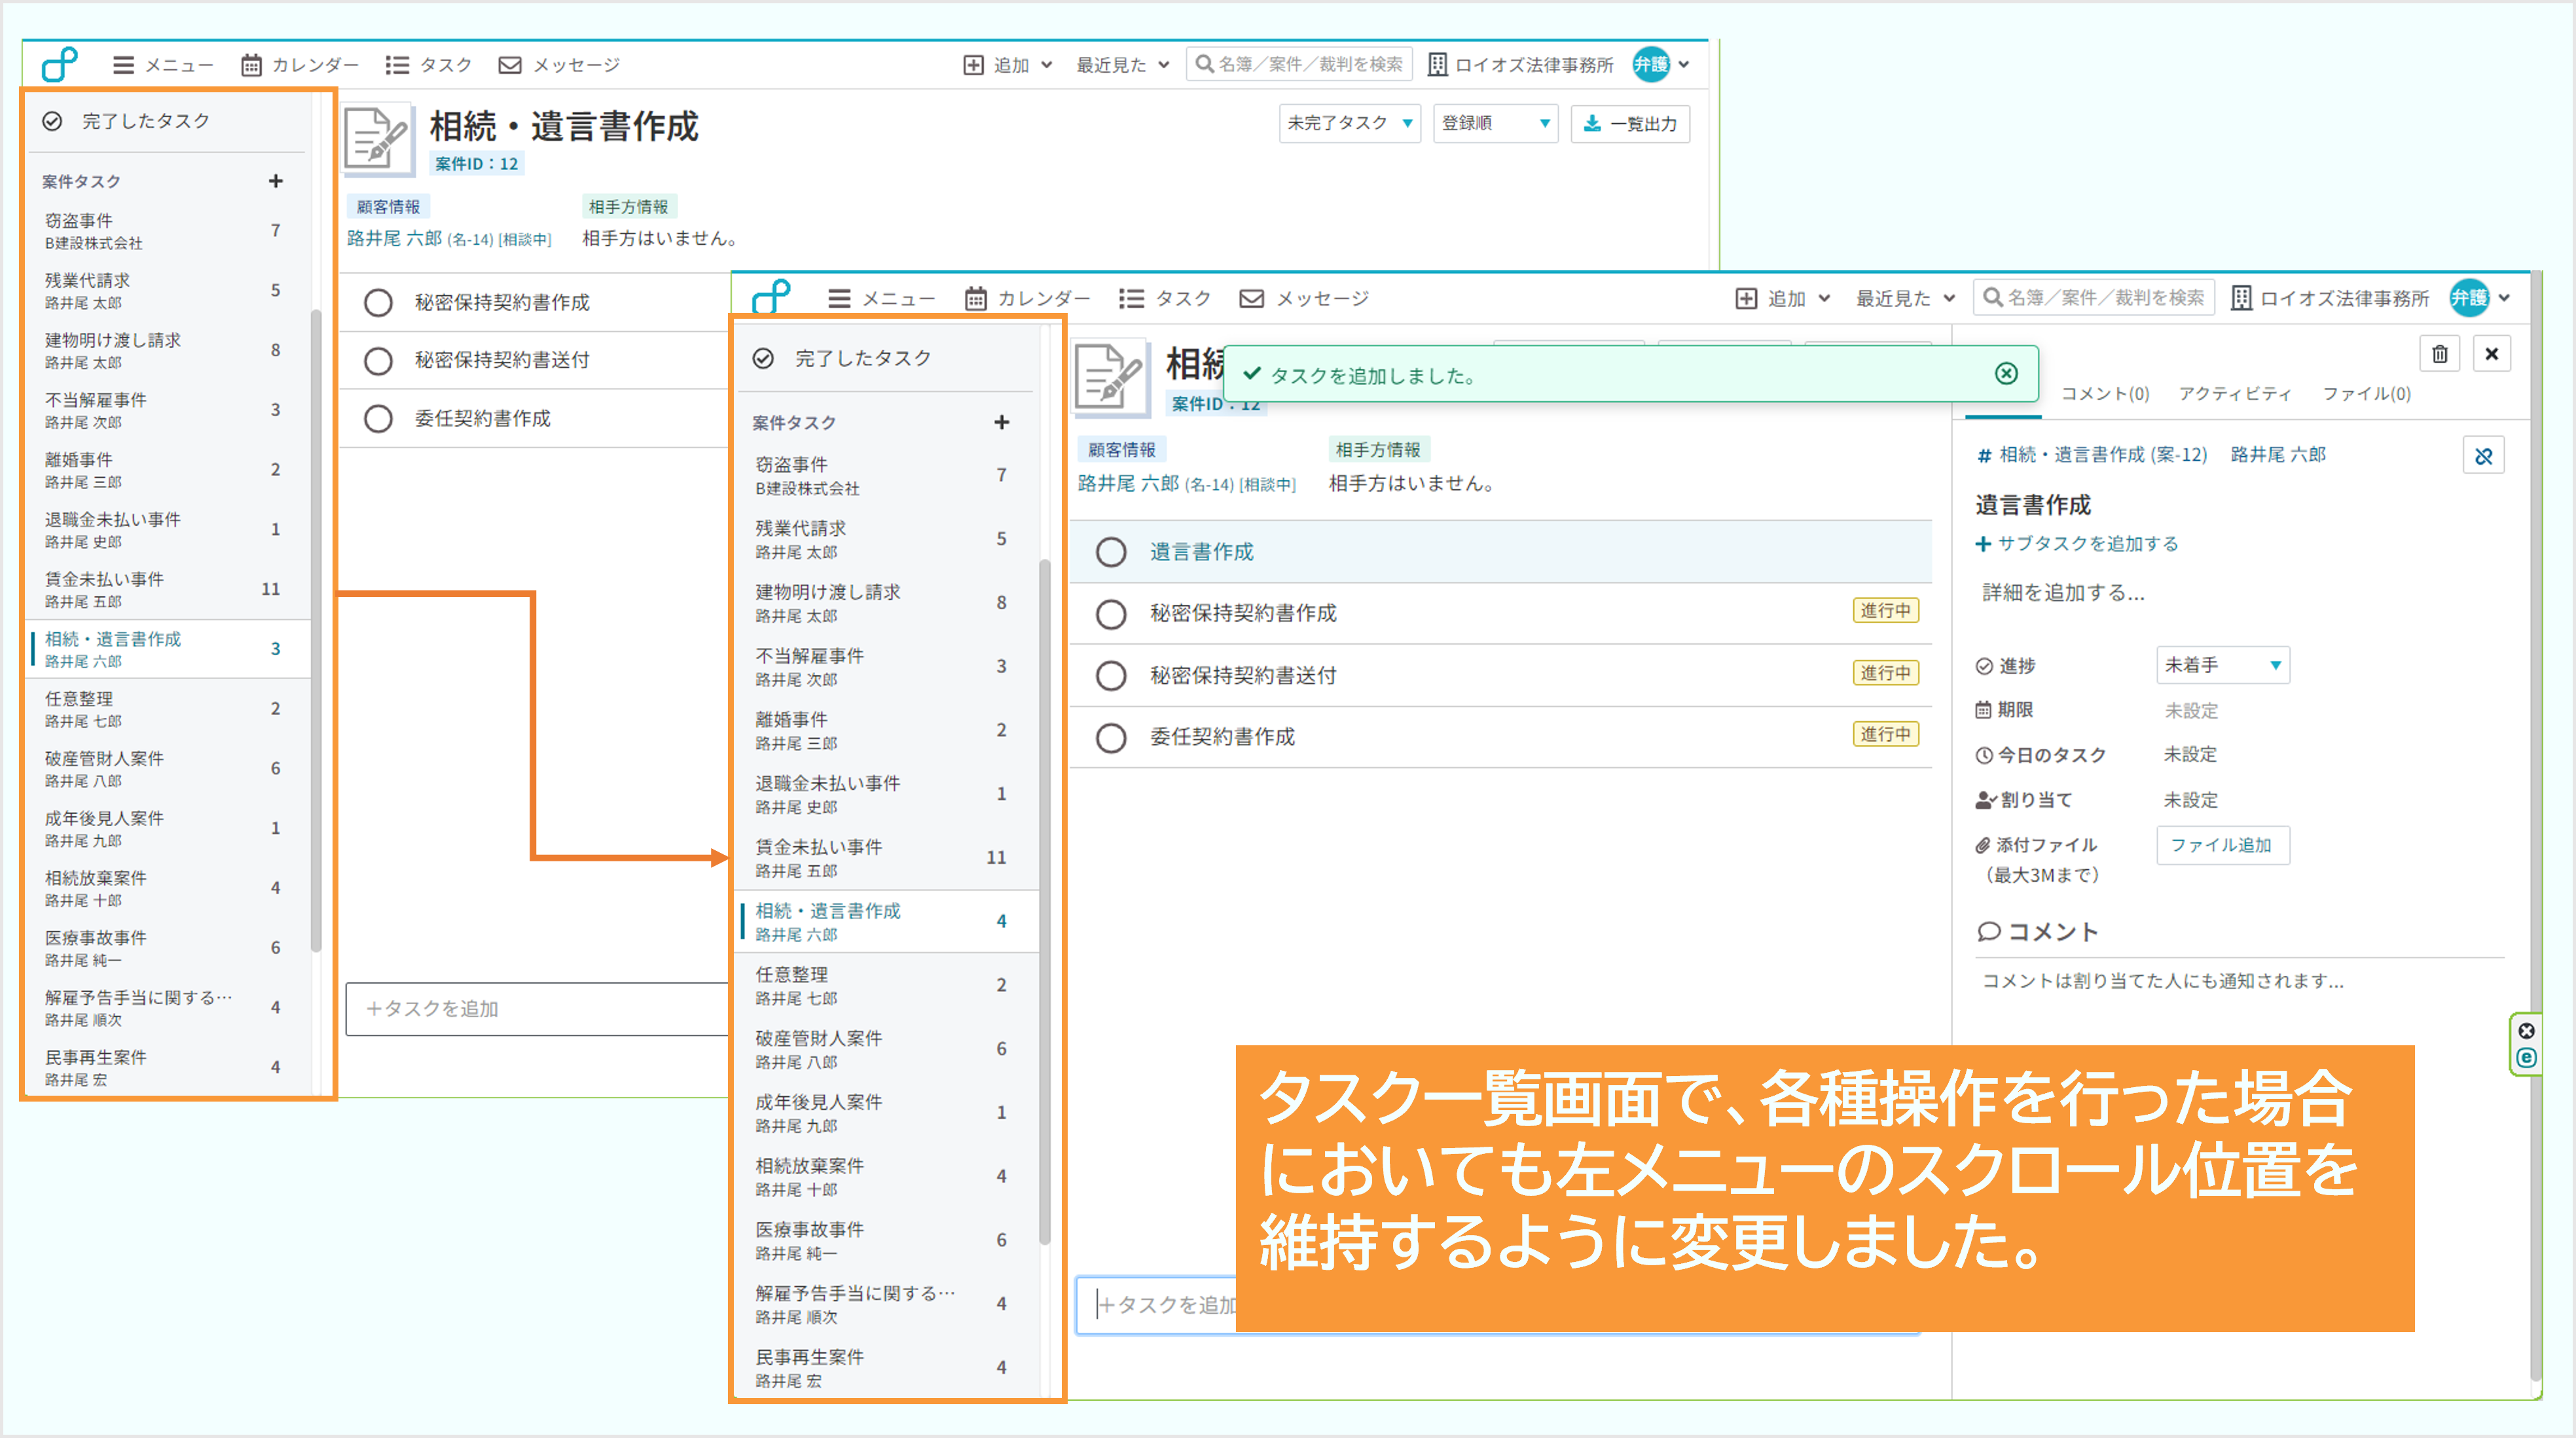Image resolution: width=2576 pixels, height=1438 pixels.
Task: Click the search field in the back window
Action: click(x=1299, y=64)
